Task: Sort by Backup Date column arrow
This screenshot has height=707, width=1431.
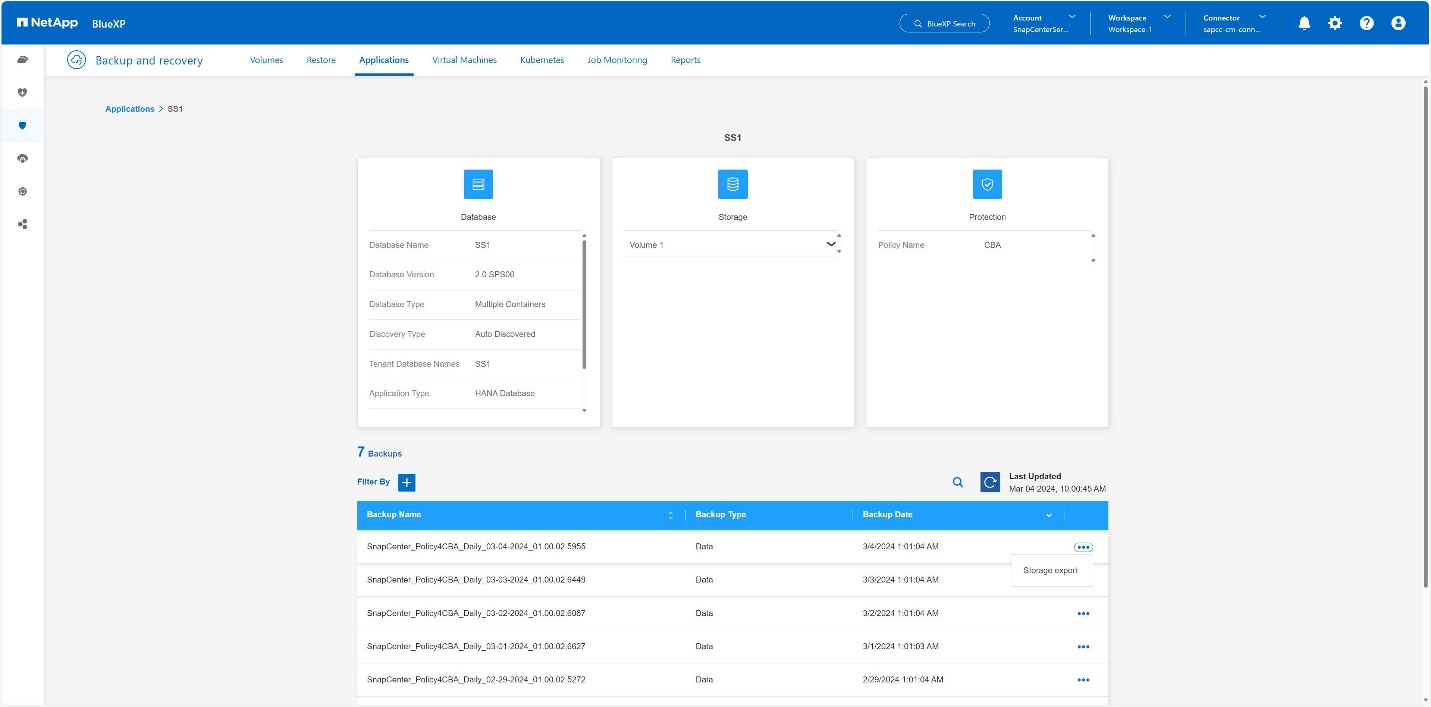Action: (1049, 516)
